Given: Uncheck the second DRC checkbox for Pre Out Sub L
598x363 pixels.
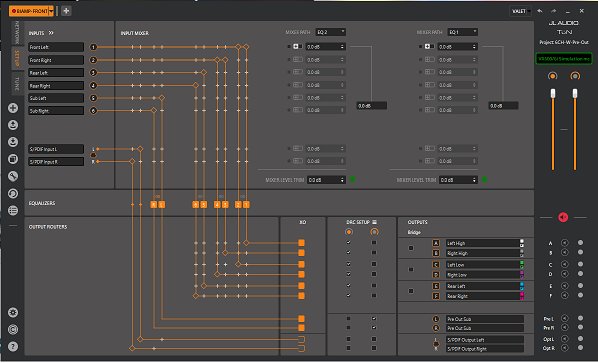Looking at the screenshot, I should pyautogui.click(x=374, y=318).
